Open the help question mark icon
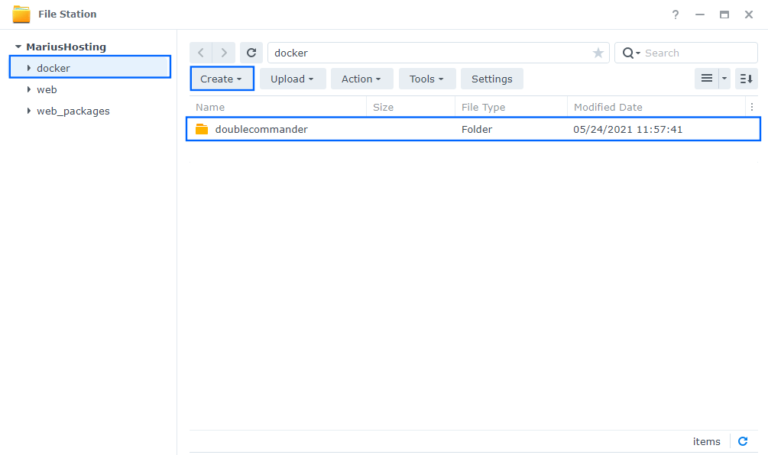This screenshot has width=768, height=455. point(675,15)
